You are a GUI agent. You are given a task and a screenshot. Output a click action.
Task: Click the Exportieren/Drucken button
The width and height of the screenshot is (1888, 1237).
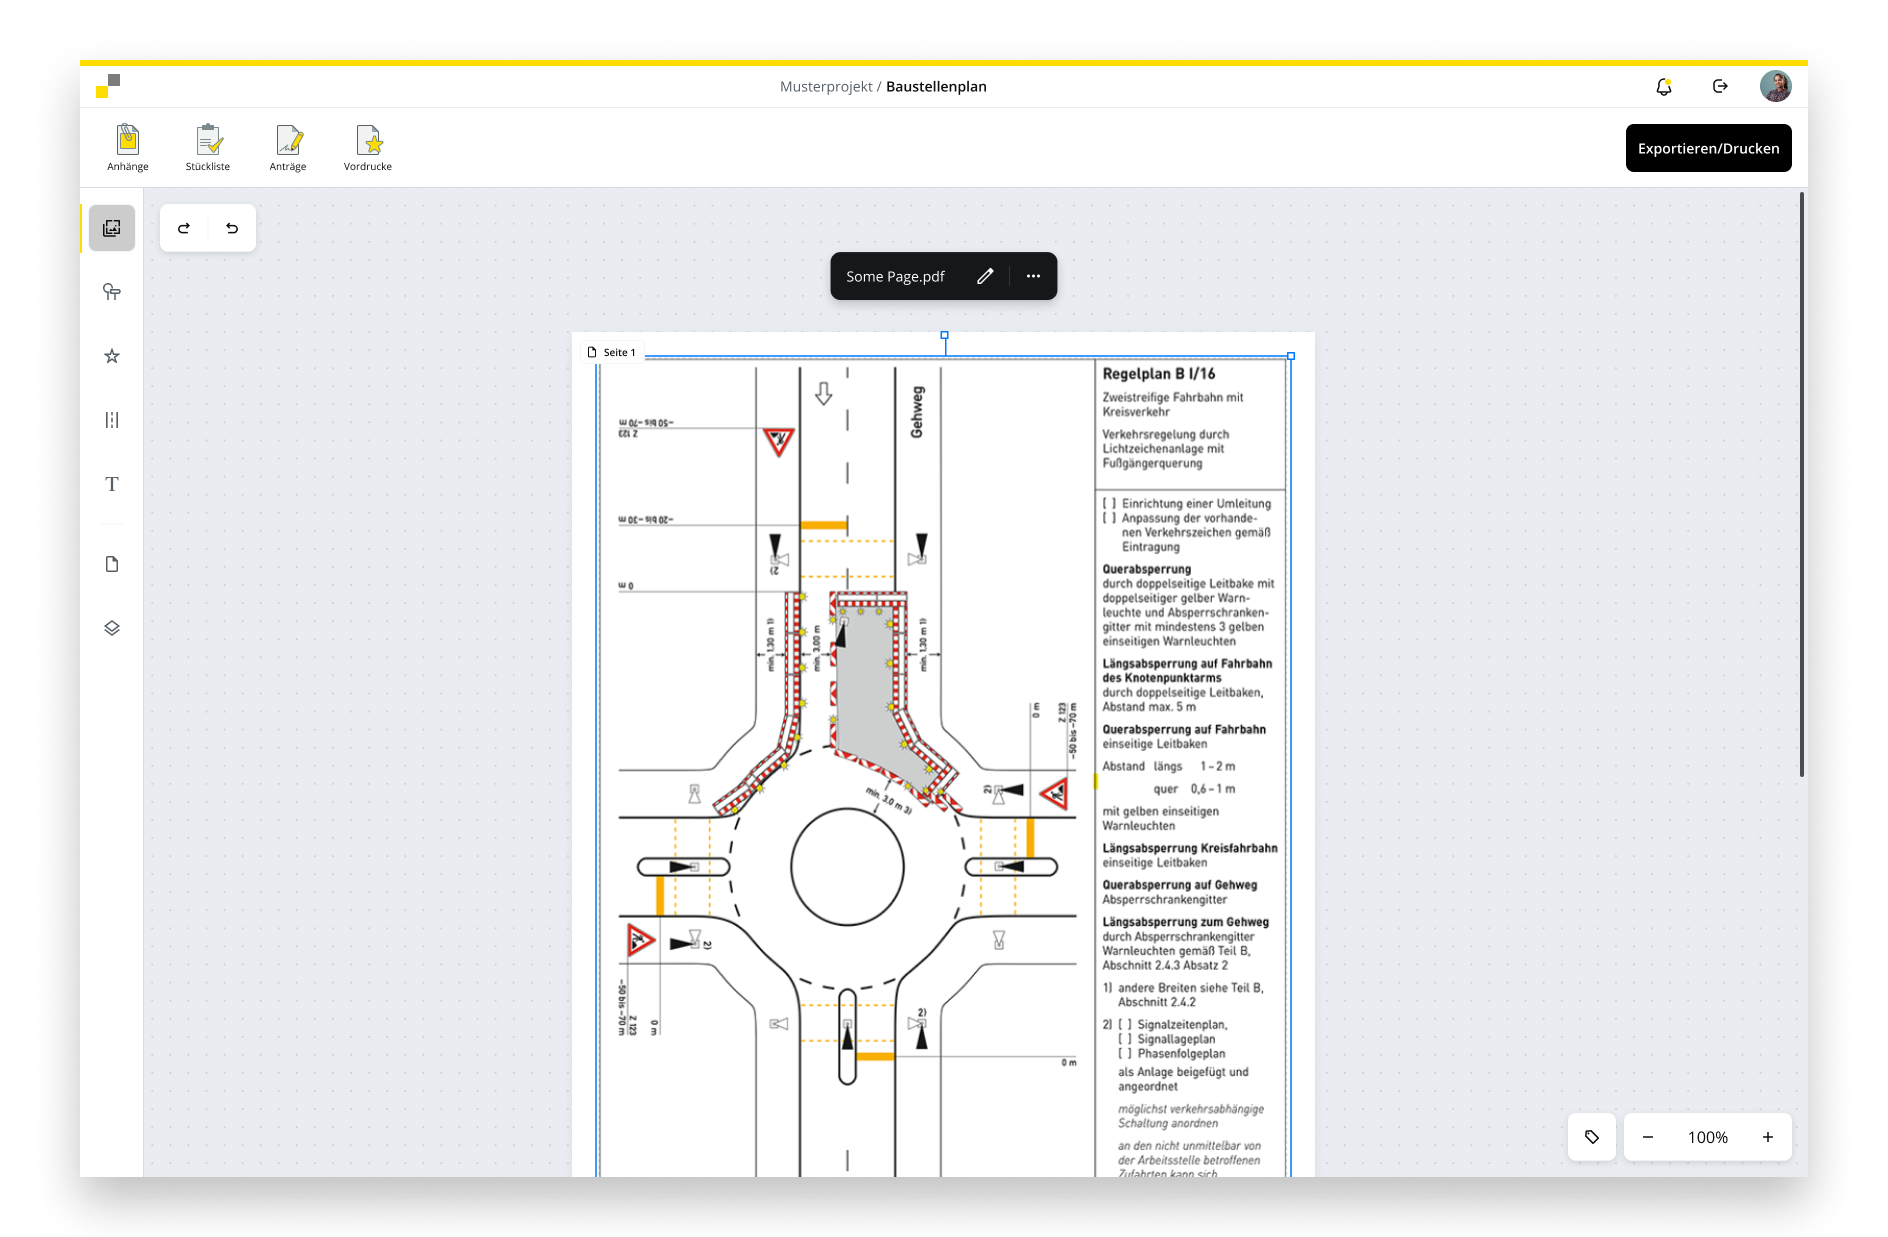(x=1708, y=148)
